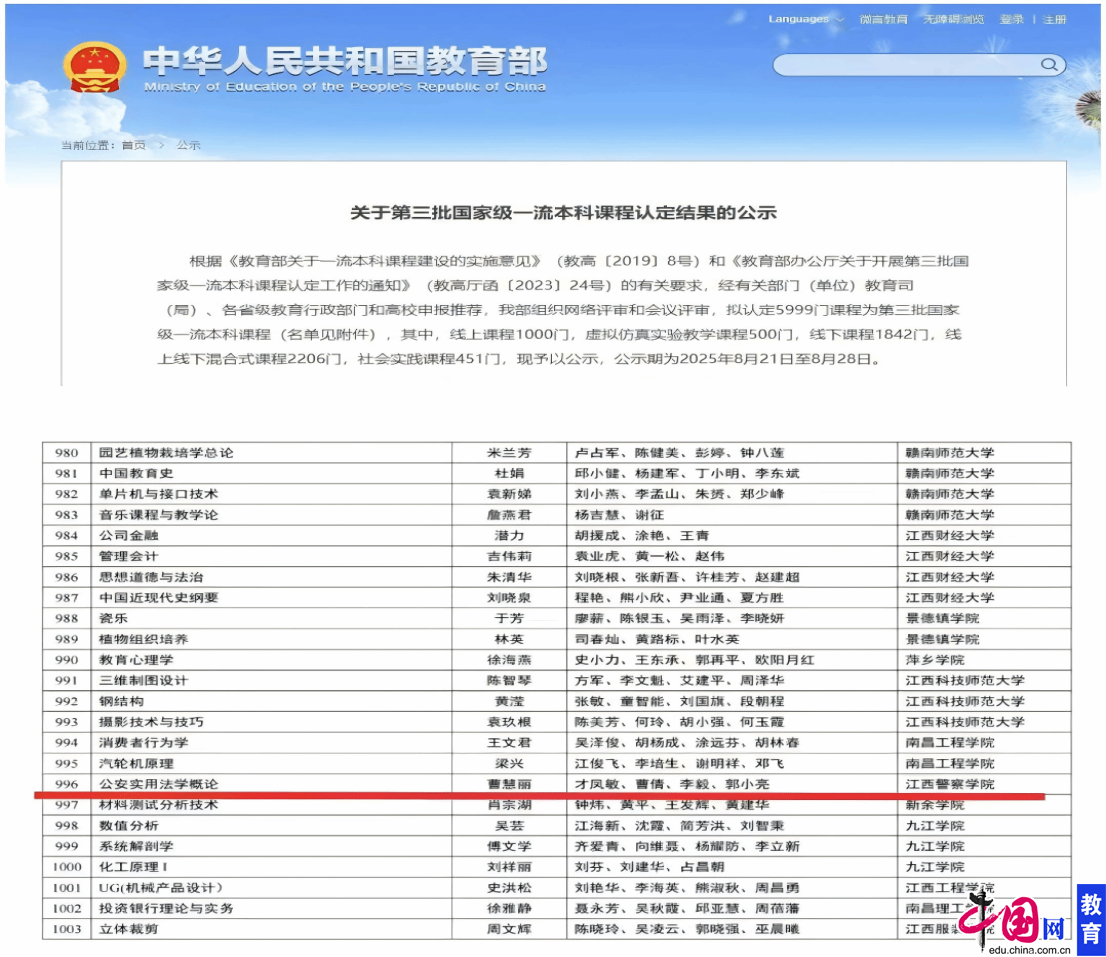The height and width of the screenshot is (957, 1106).
Task: Click the China.com watermark logo
Action: pos(1022,920)
